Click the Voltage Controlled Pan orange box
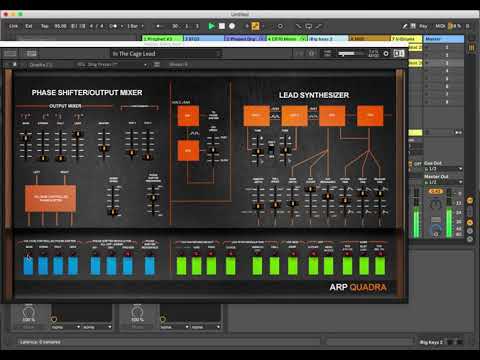The width and height of the screenshot is (480, 360). pos(51,199)
